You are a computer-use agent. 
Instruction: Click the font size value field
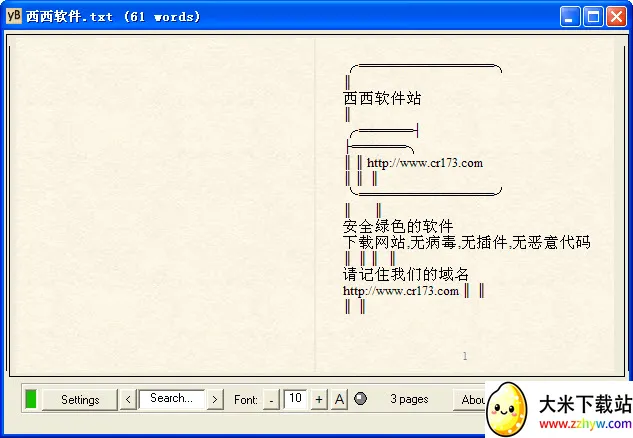(295, 399)
